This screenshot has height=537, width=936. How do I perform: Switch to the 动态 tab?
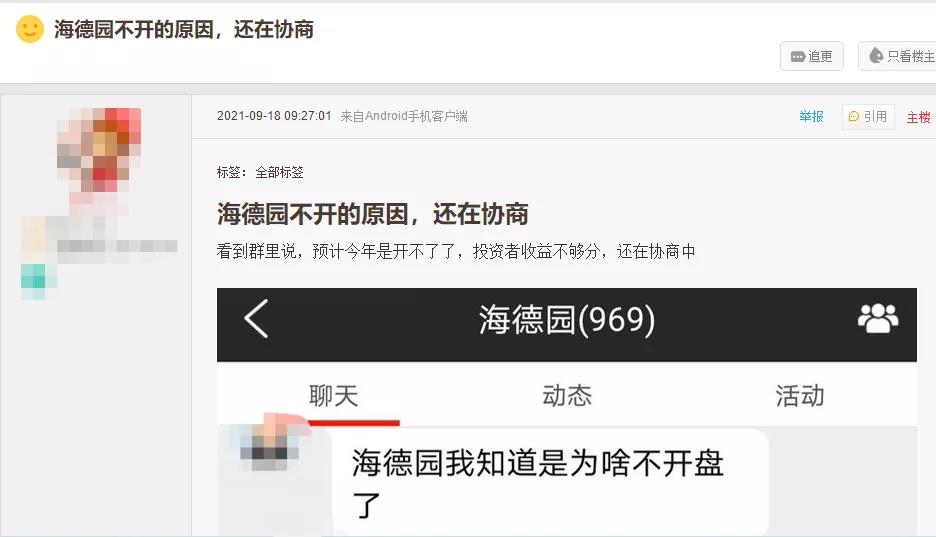click(x=566, y=396)
